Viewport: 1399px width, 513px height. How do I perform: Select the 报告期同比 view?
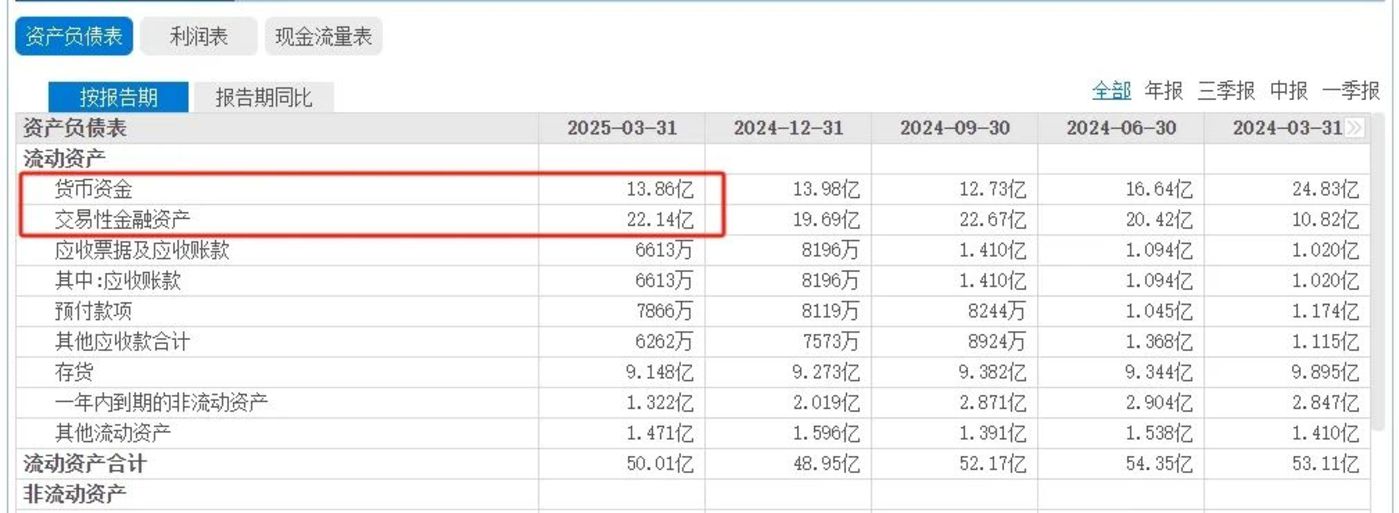click(263, 97)
